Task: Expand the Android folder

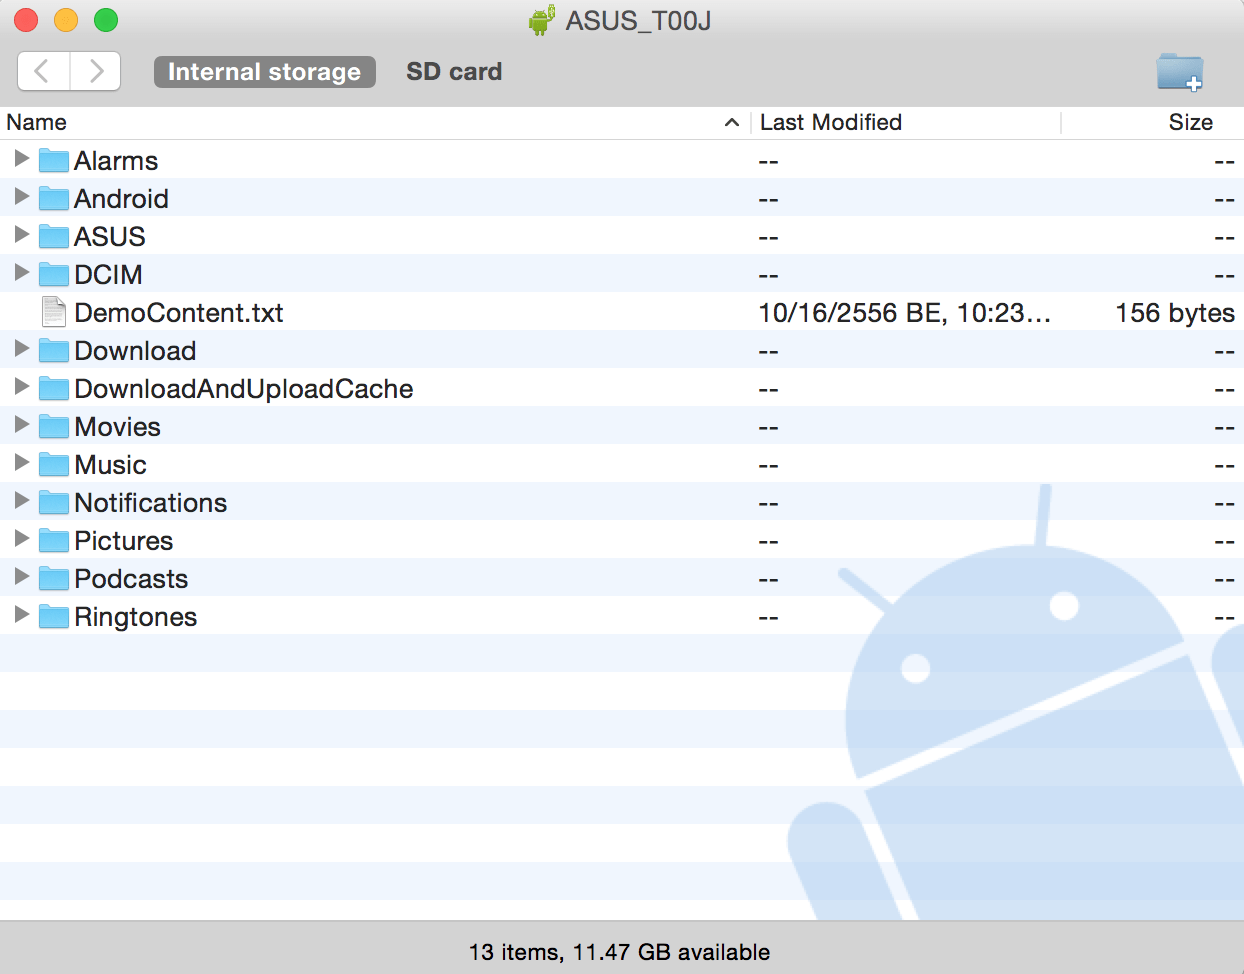Action: click(21, 197)
